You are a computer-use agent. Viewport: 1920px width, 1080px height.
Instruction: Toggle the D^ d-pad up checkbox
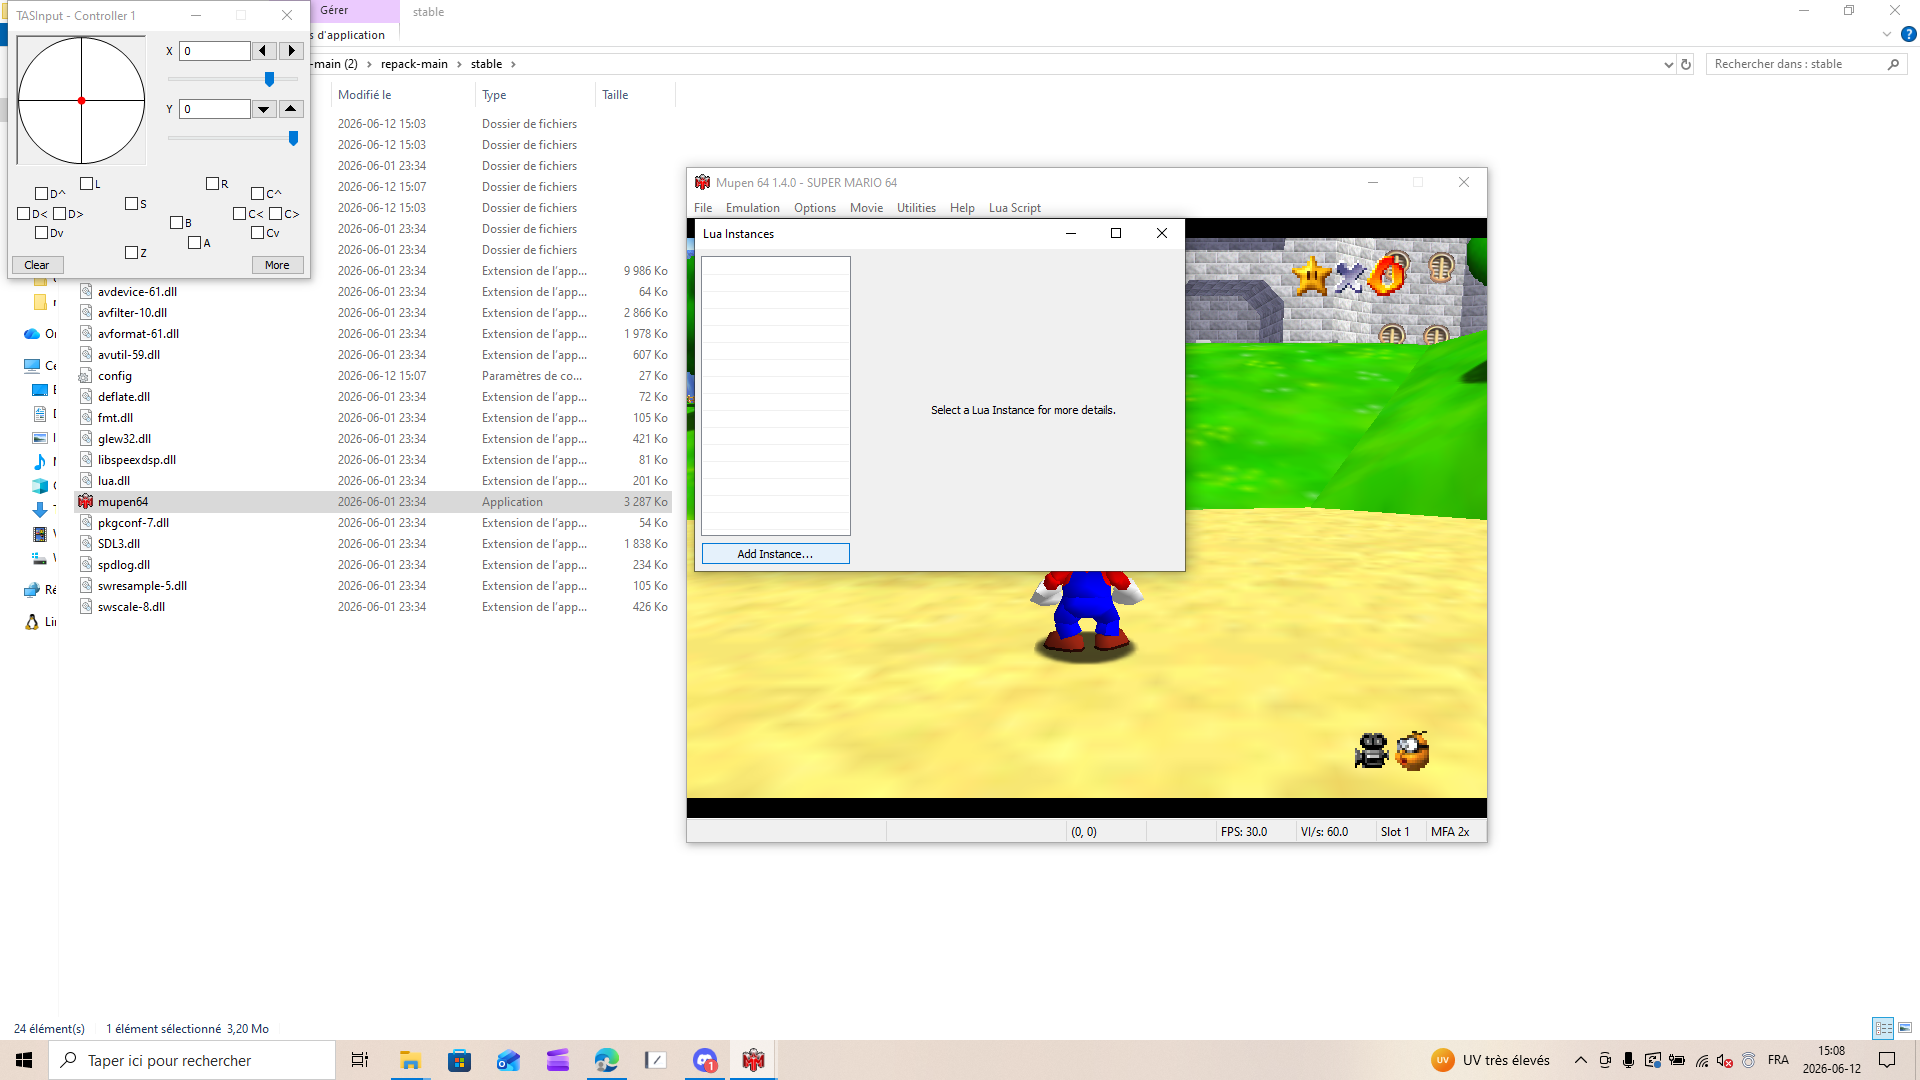pos(42,194)
